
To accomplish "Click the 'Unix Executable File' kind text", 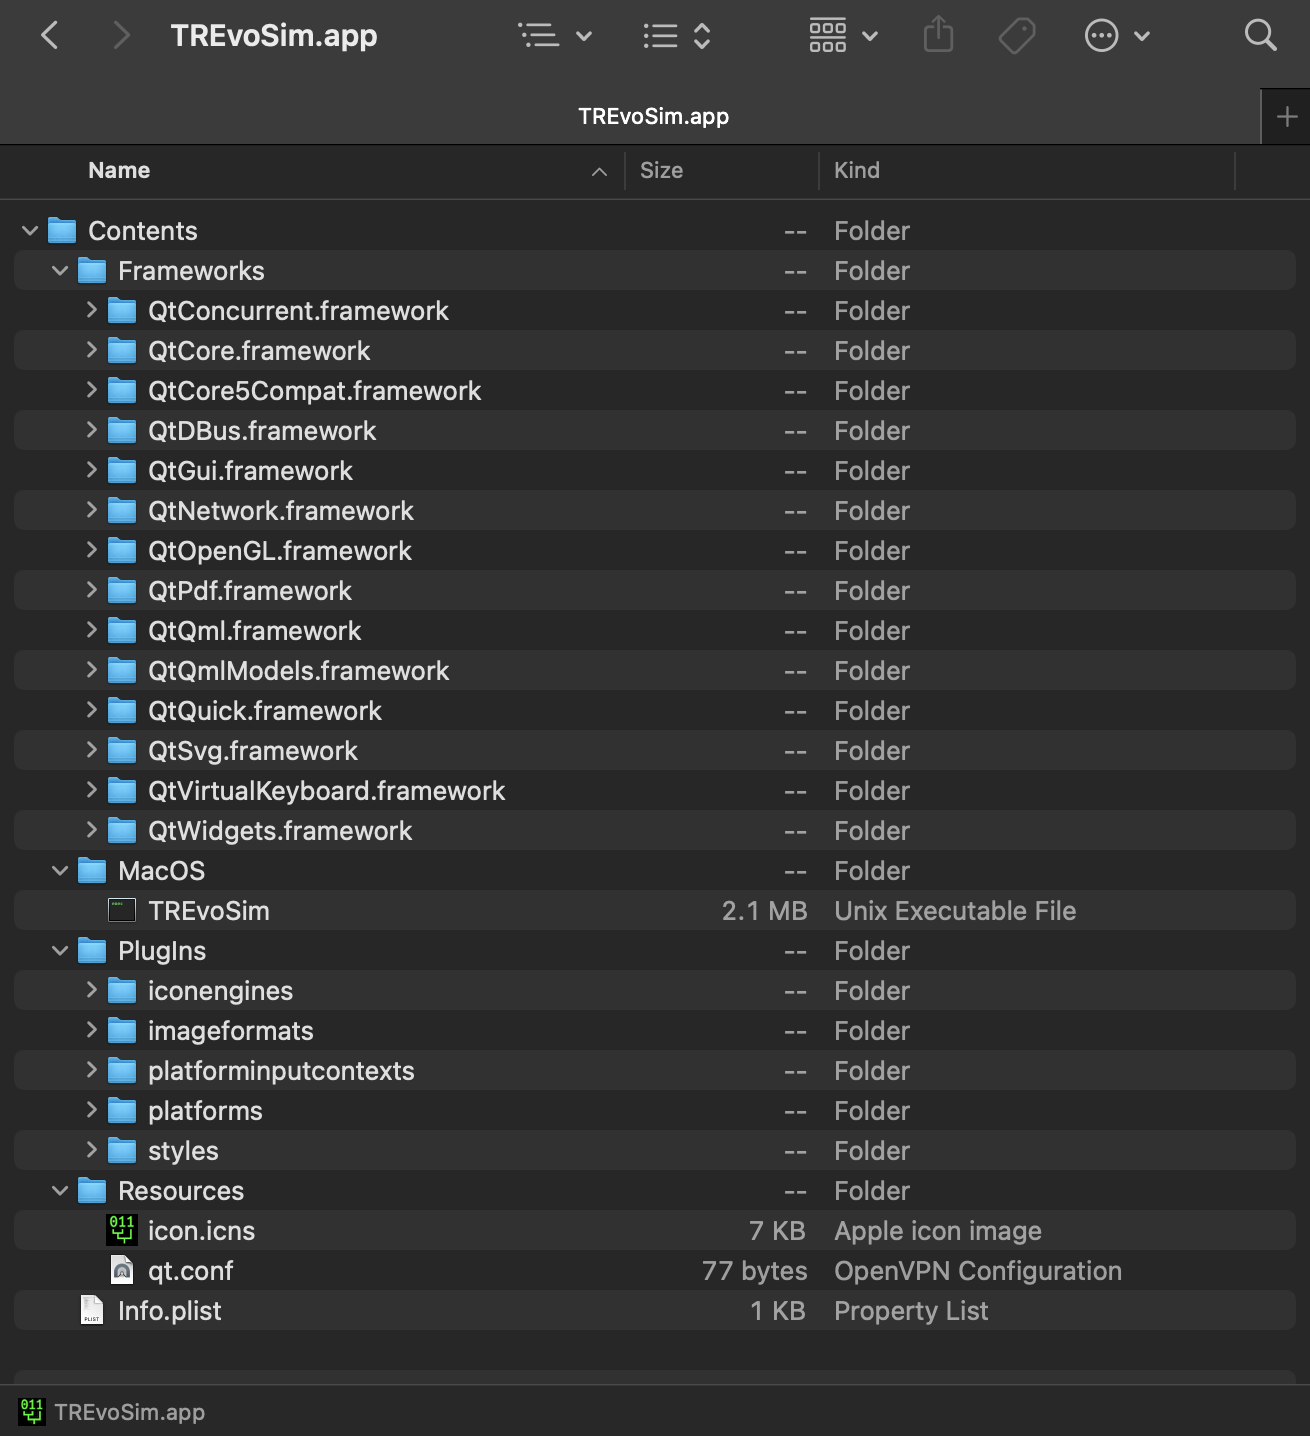I will 955,911.
